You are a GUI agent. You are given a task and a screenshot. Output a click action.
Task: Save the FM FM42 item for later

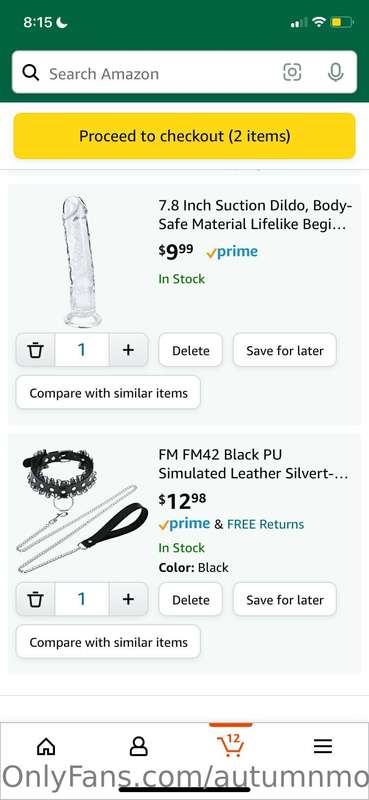(x=285, y=599)
